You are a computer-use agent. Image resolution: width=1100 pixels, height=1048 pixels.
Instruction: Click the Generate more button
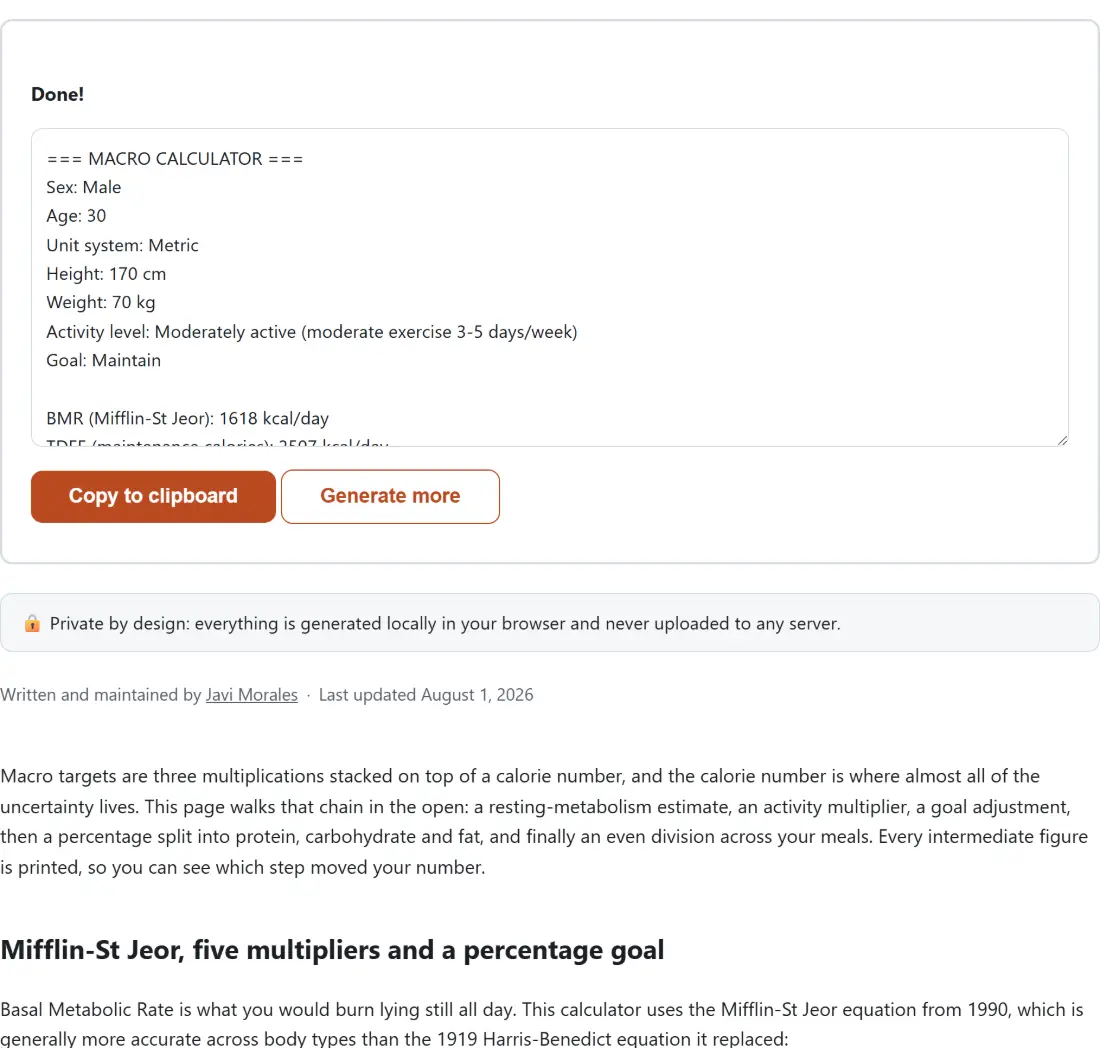tap(390, 497)
